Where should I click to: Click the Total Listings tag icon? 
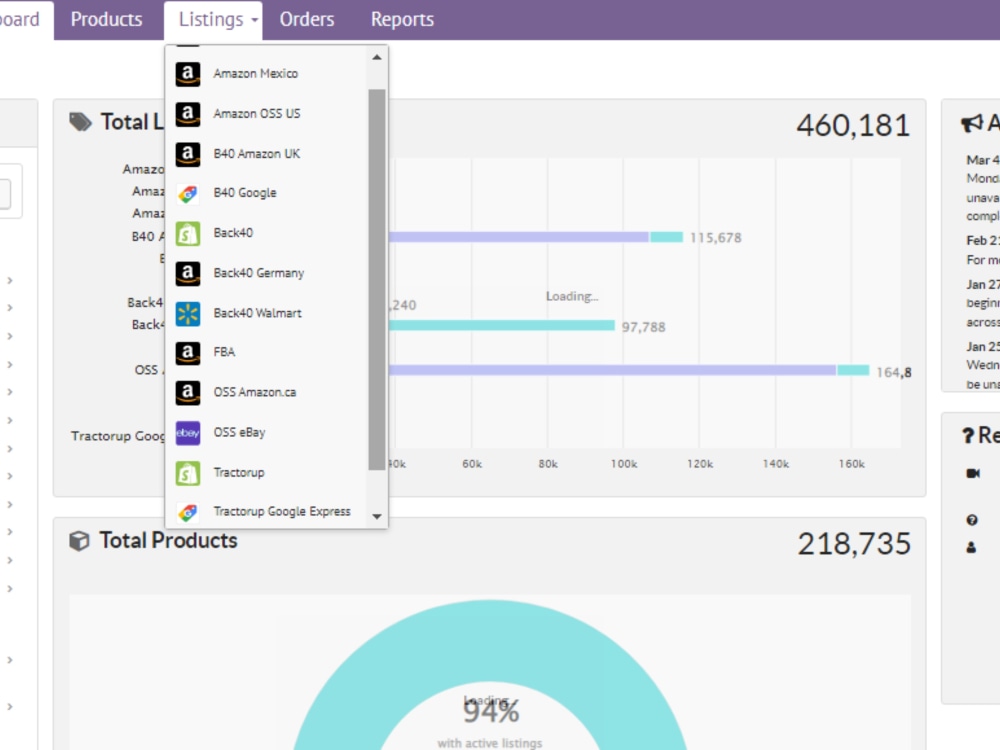(80, 122)
